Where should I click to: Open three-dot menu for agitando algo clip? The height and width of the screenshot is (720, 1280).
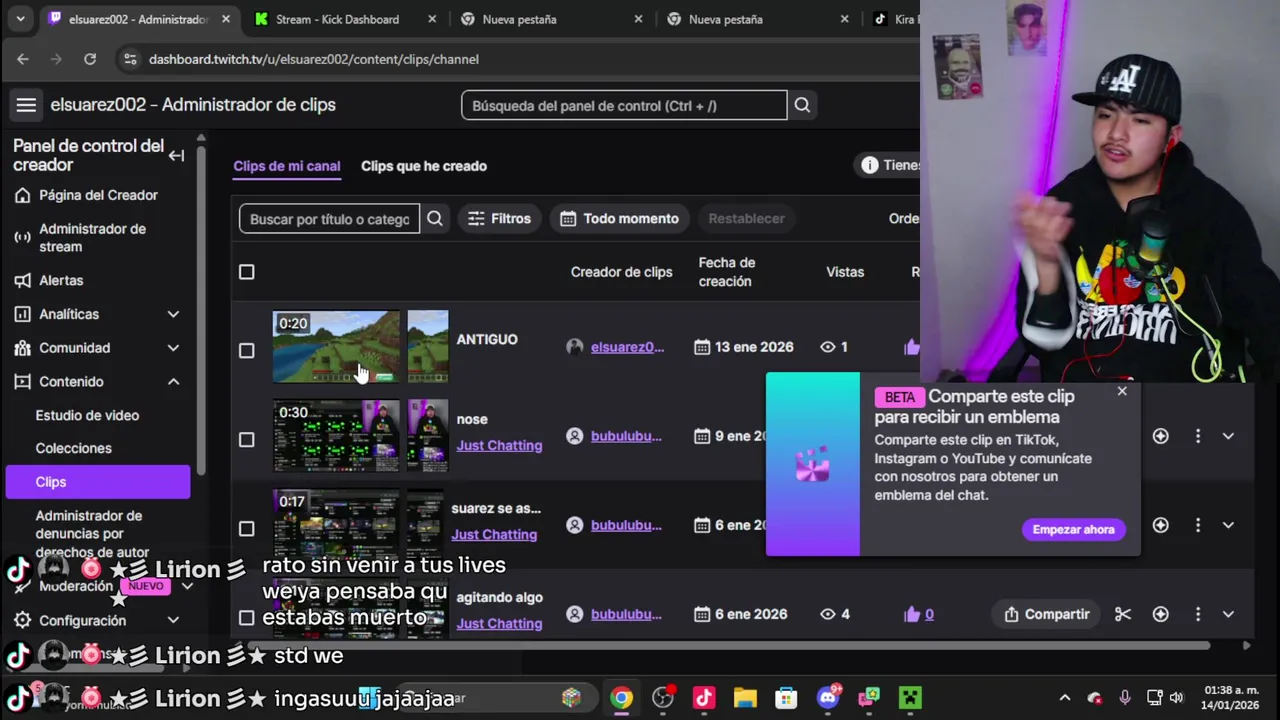(x=1197, y=614)
